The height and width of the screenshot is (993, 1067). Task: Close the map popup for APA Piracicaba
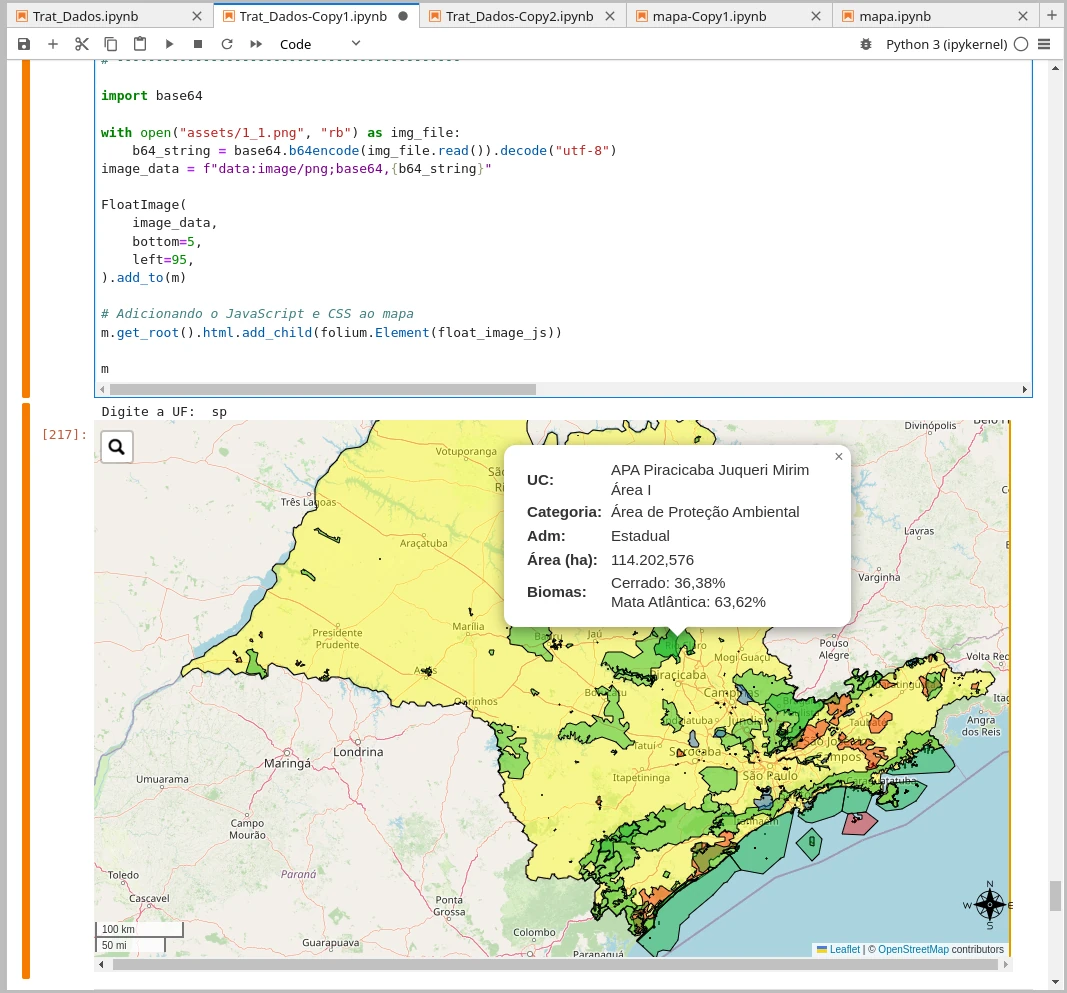point(838,457)
